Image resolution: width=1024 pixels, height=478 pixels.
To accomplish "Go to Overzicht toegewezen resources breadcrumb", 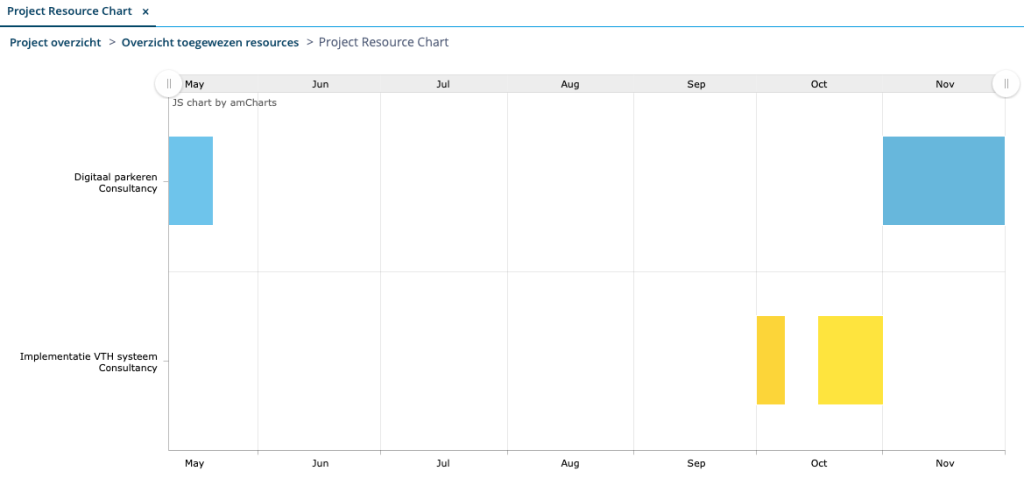I will [x=210, y=42].
